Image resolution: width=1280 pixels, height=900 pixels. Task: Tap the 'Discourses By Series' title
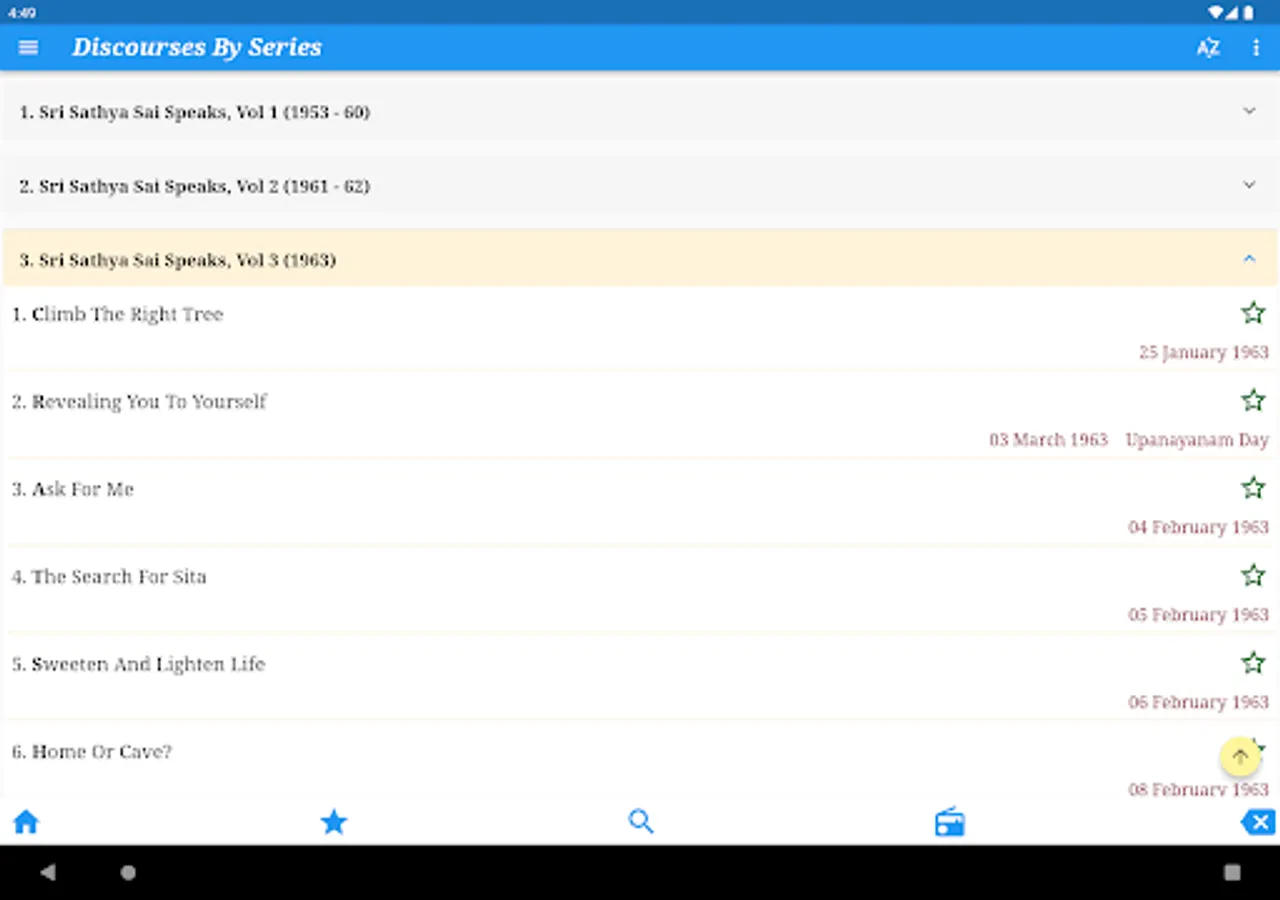[x=197, y=47]
